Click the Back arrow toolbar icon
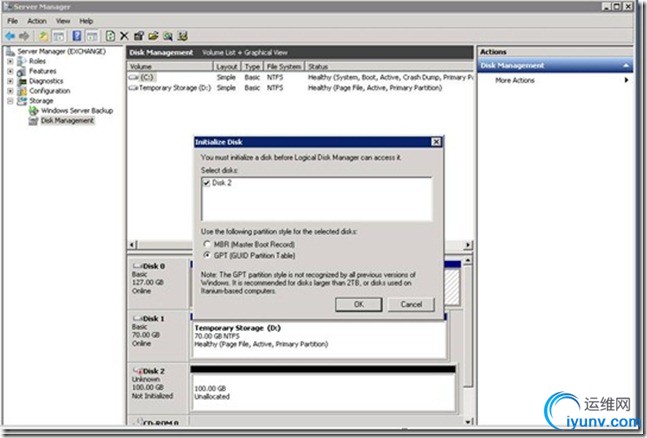This screenshot has height=438, width=647. coord(10,36)
